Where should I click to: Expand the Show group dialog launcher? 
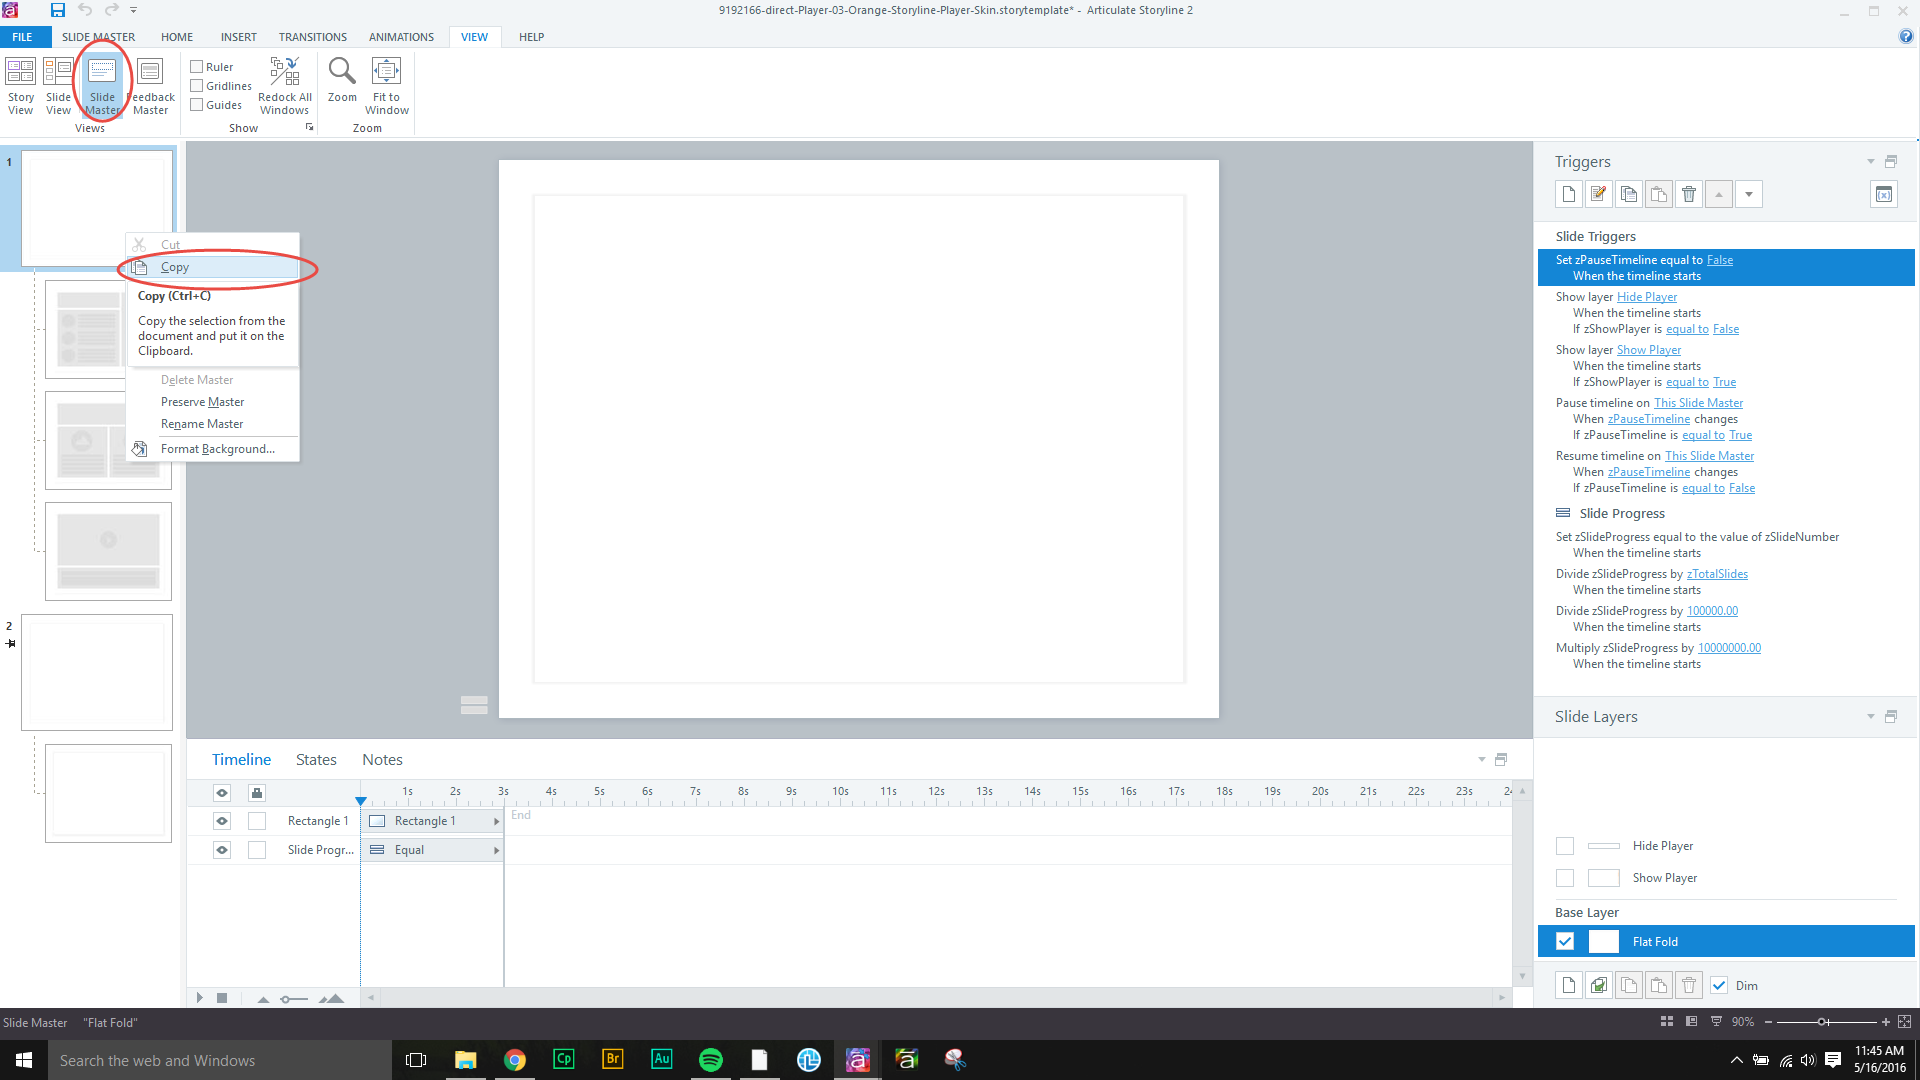(x=309, y=128)
